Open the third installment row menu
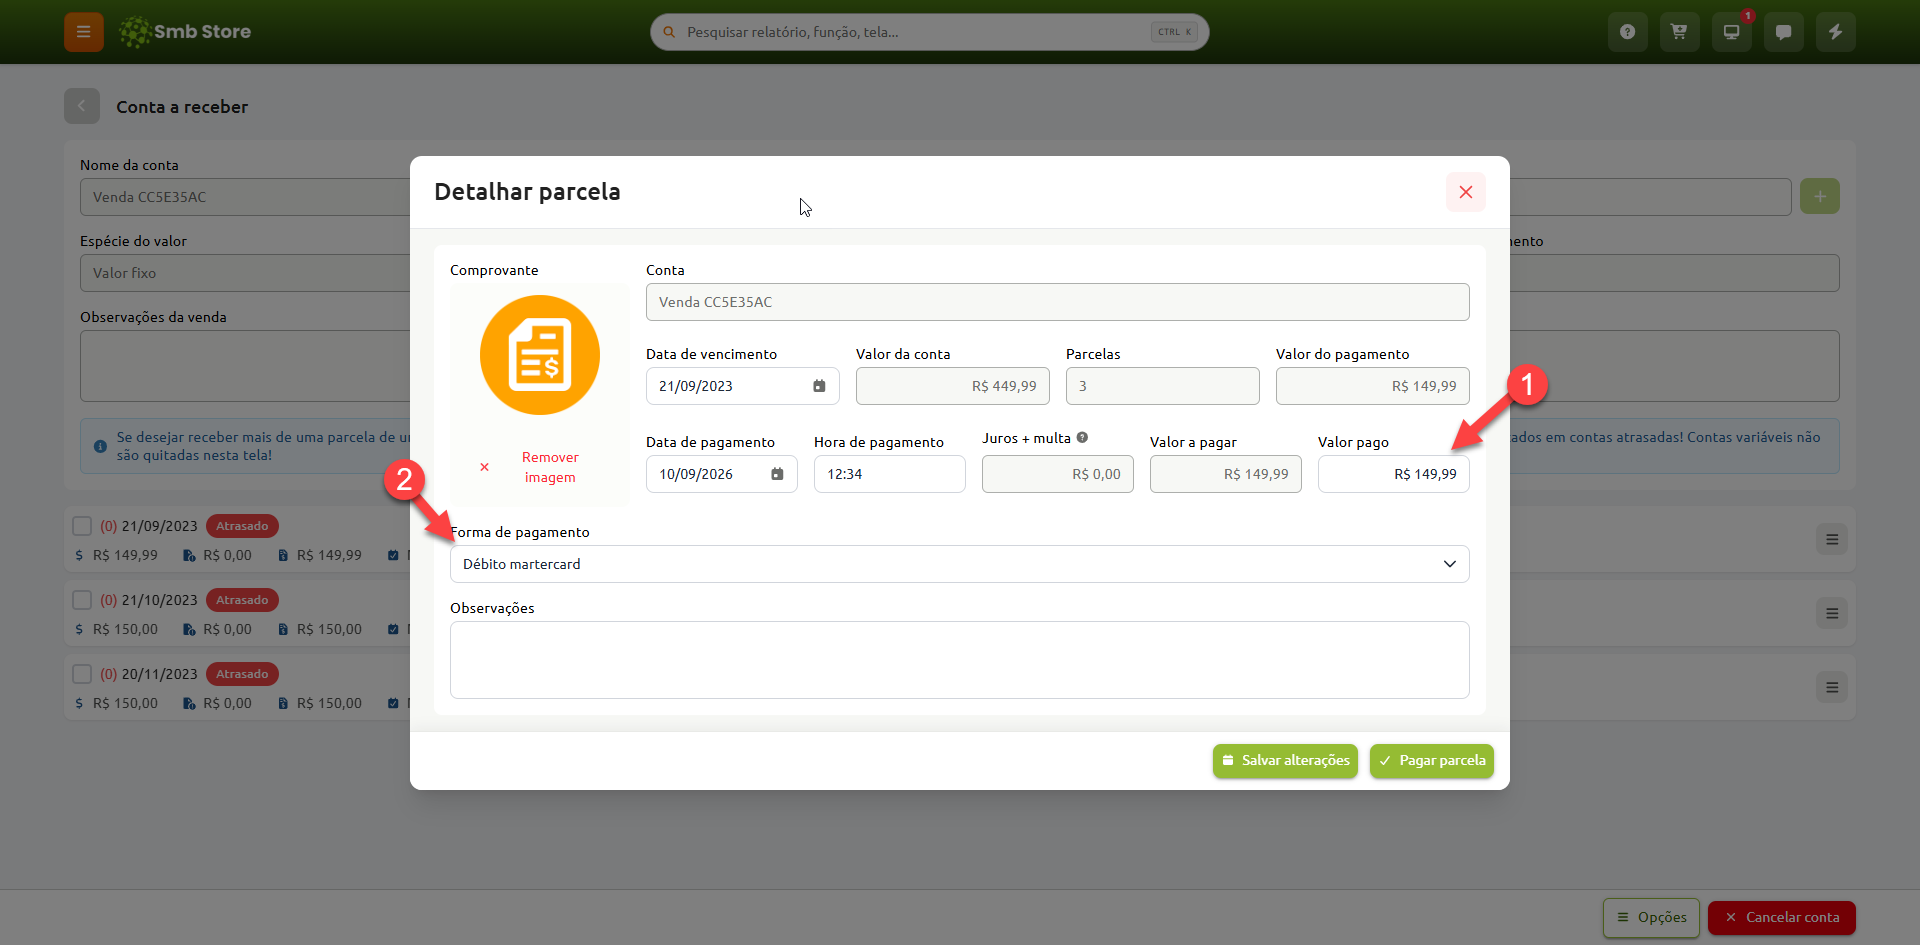This screenshot has height=945, width=1920. click(x=1832, y=687)
